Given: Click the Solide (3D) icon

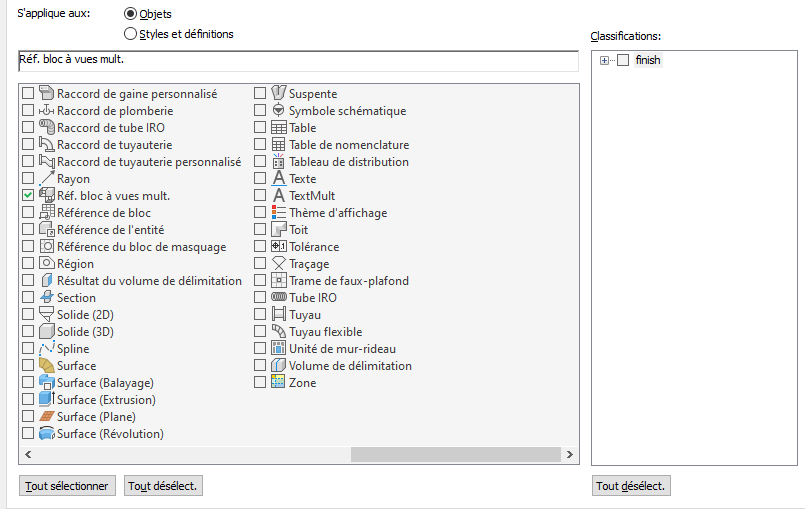Looking at the screenshot, I should 46,332.
